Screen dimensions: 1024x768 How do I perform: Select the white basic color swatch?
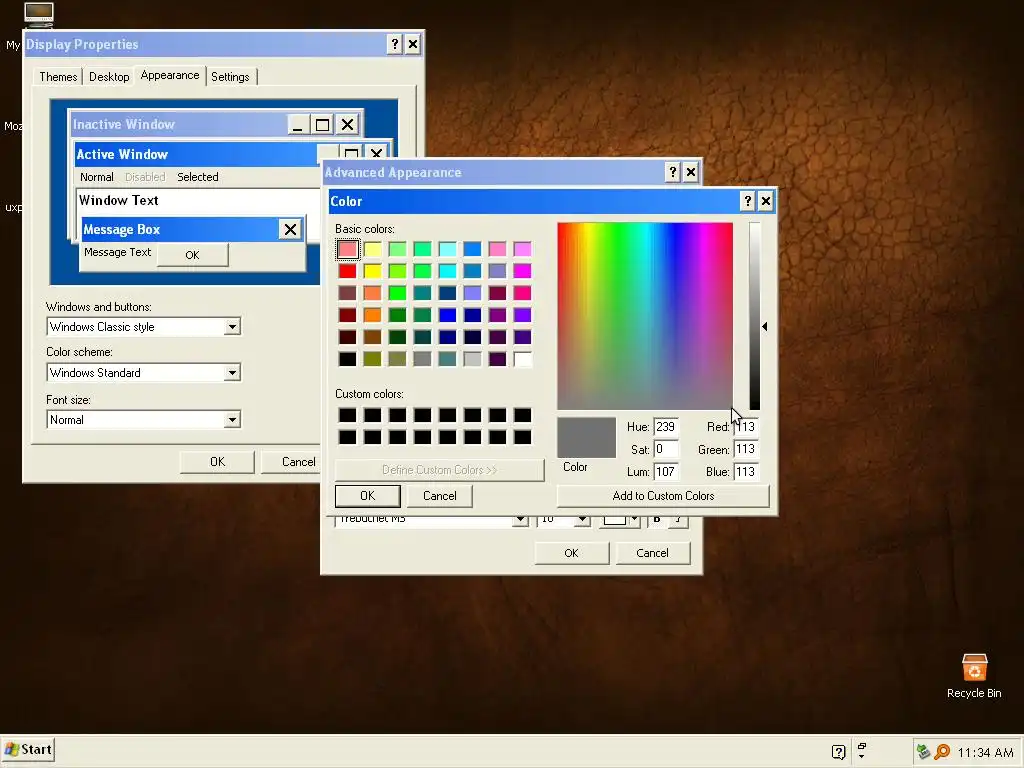pos(522,359)
